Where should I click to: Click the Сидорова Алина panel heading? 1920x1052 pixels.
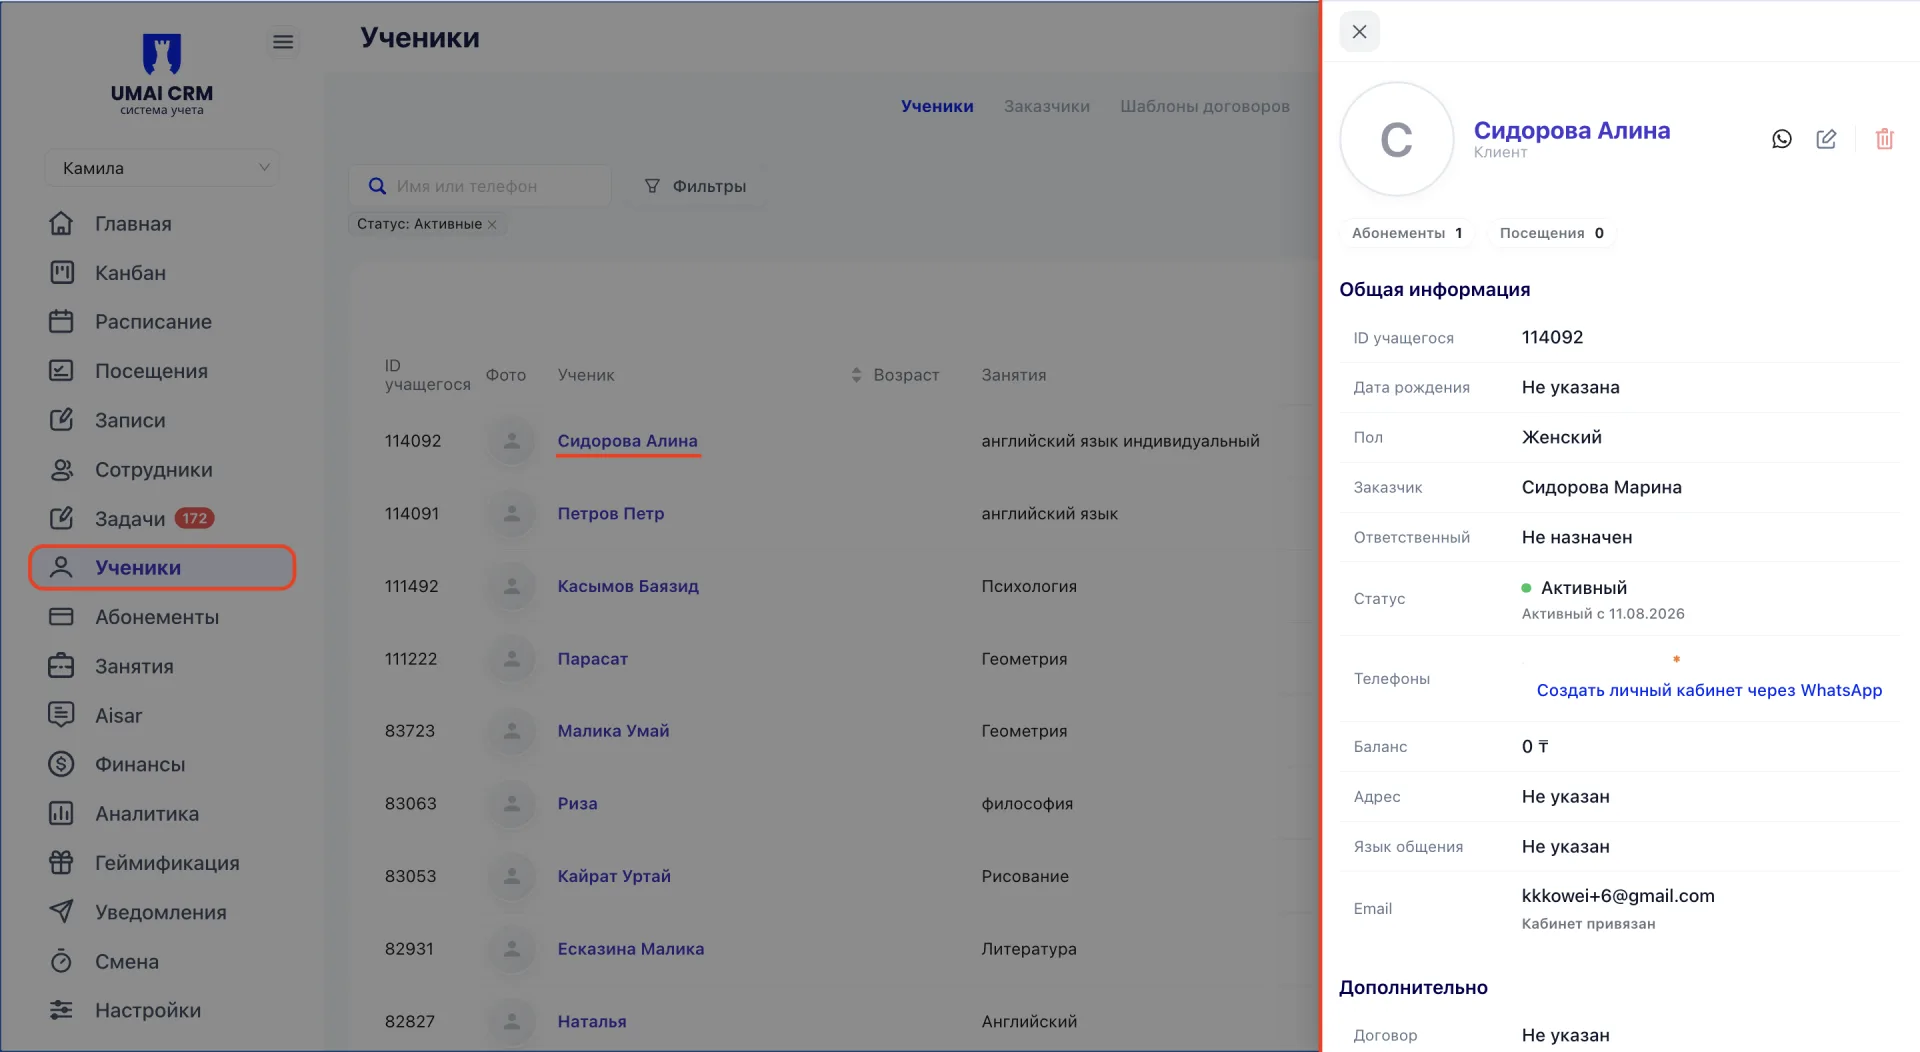[x=1571, y=130]
